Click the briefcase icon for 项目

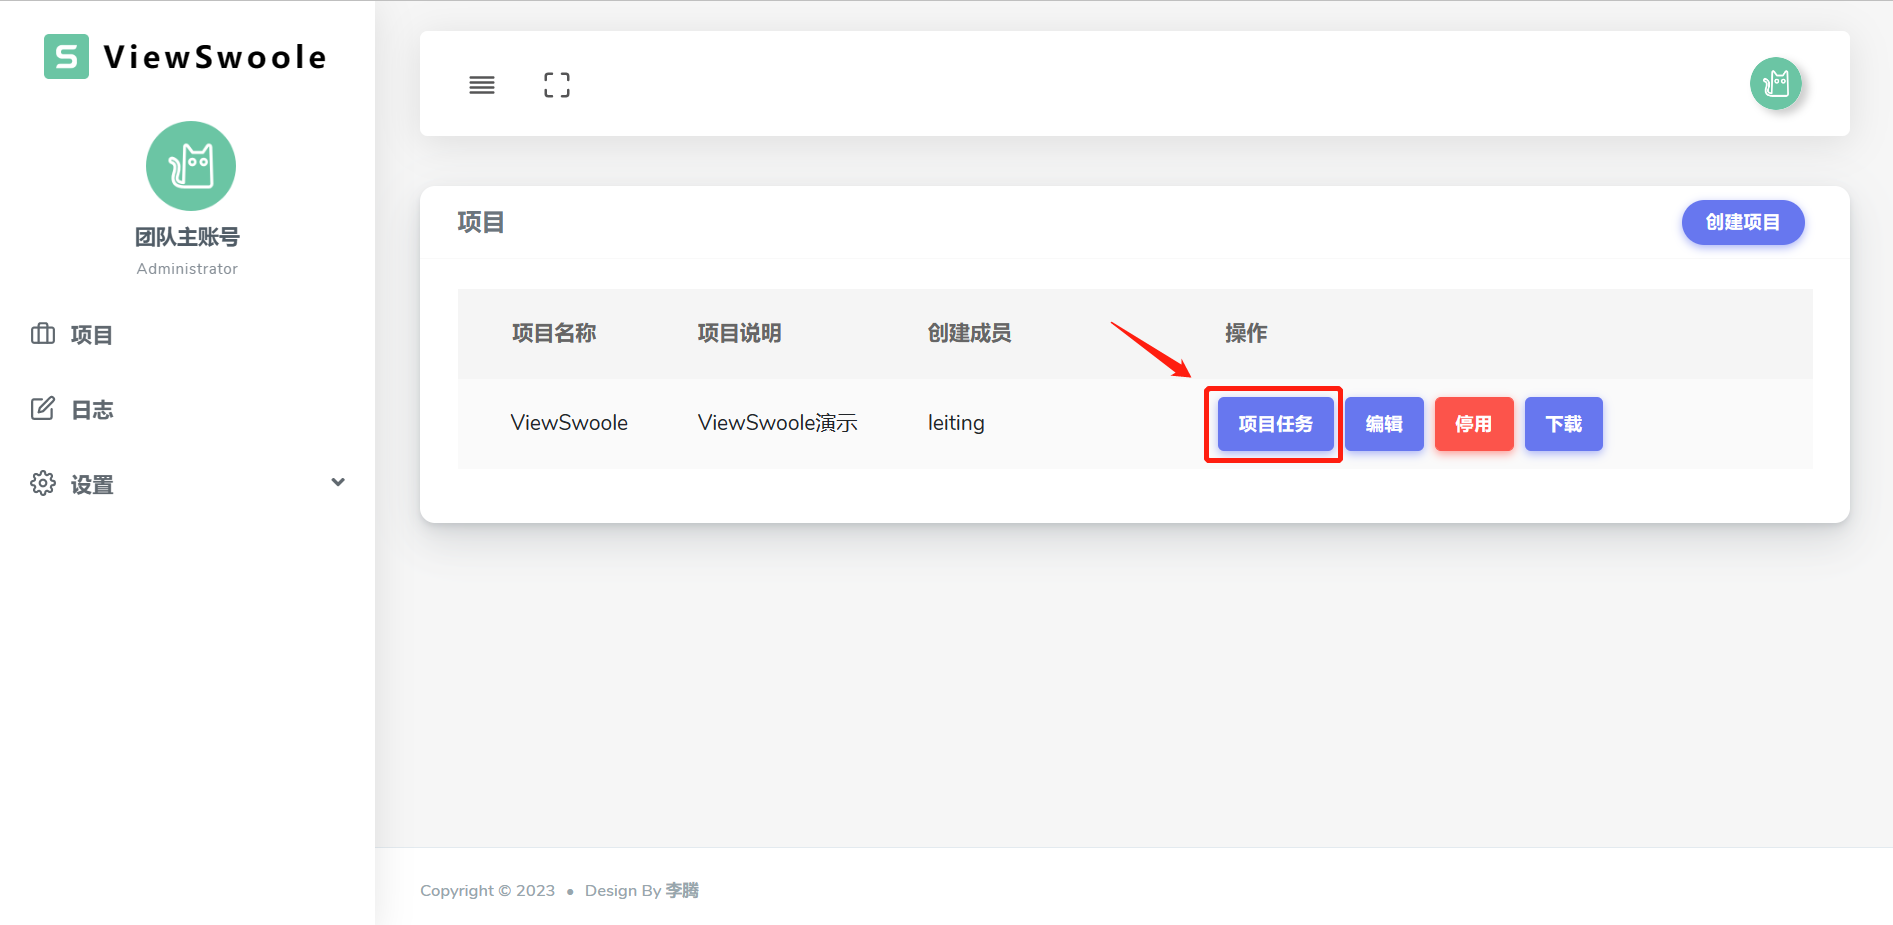[x=43, y=334]
